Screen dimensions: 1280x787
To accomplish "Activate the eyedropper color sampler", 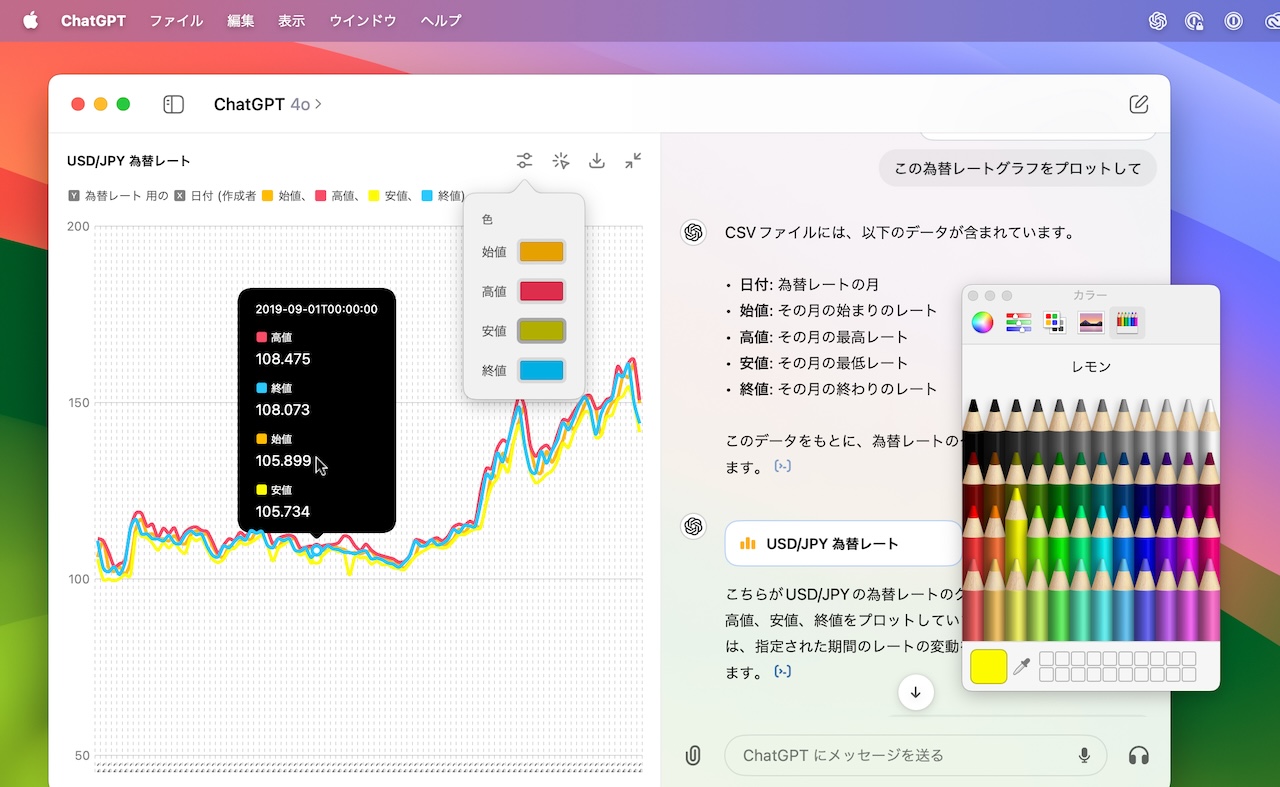I will tap(1021, 666).
